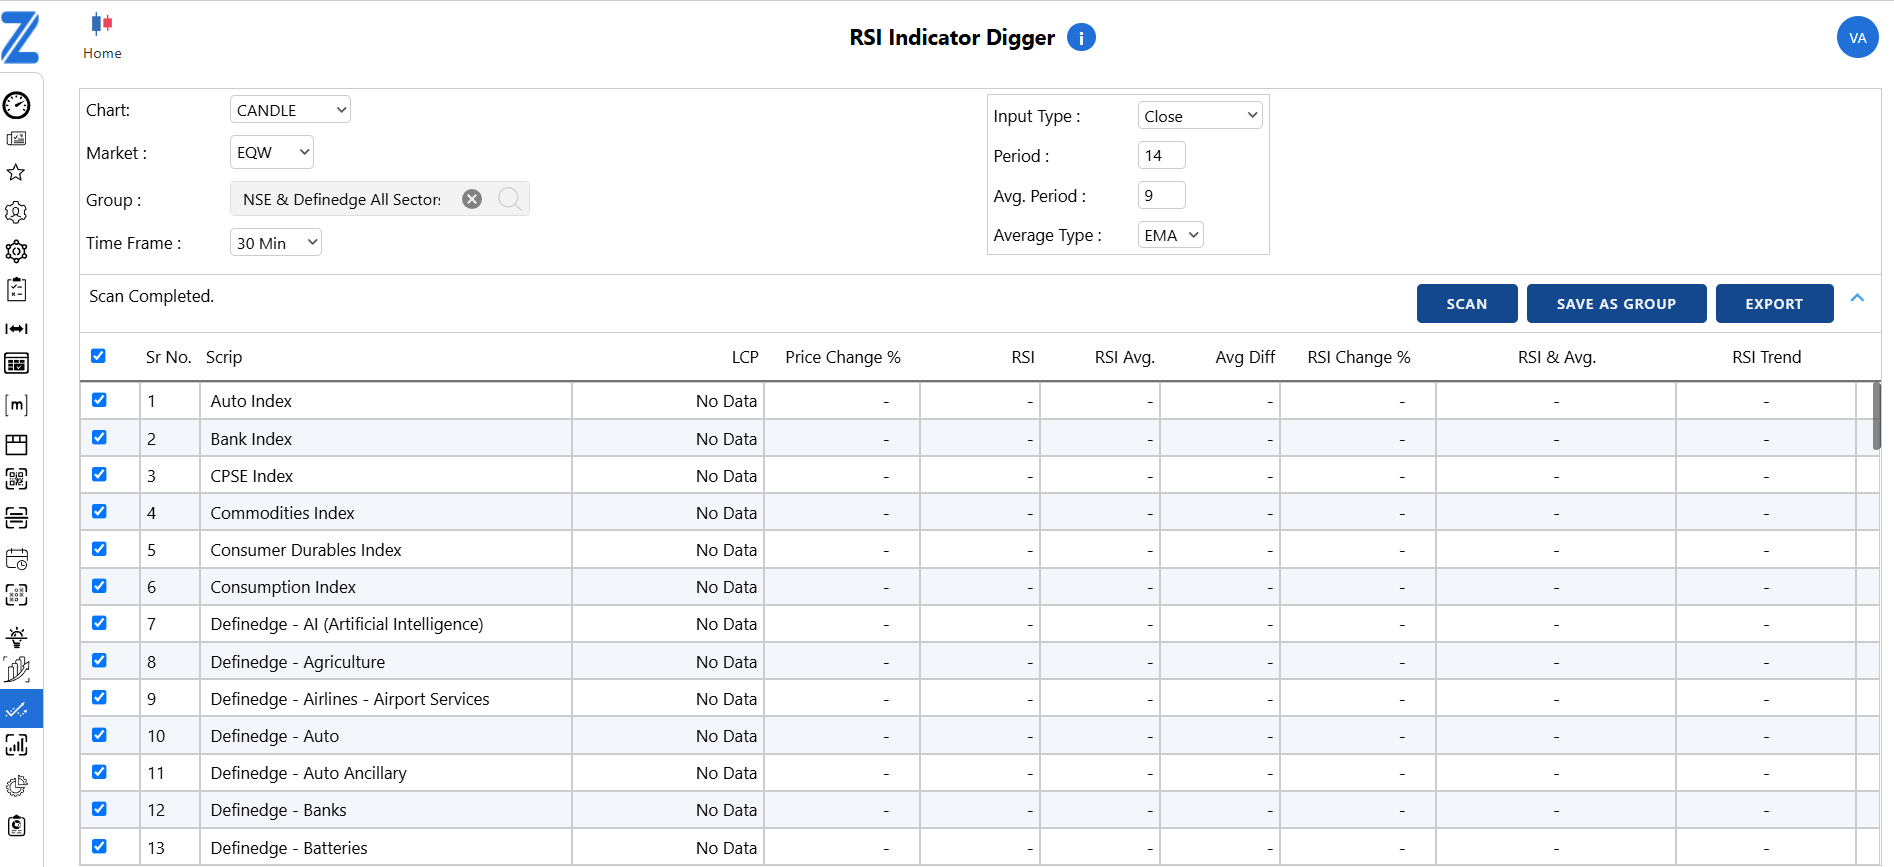The height and width of the screenshot is (867, 1894).
Task: Open the table layout sidebar icon
Action: pos(17,444)
